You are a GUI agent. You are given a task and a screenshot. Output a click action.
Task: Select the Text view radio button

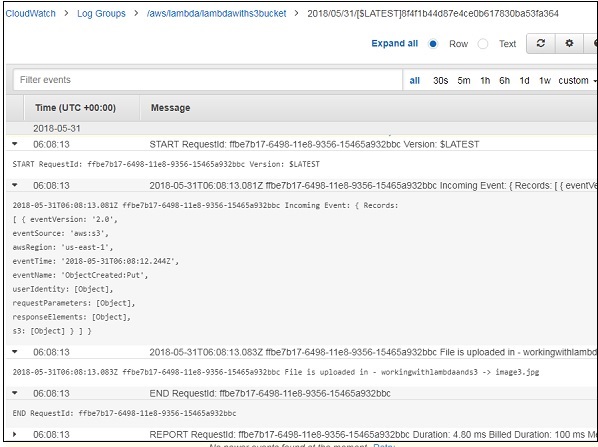(483, 44)
